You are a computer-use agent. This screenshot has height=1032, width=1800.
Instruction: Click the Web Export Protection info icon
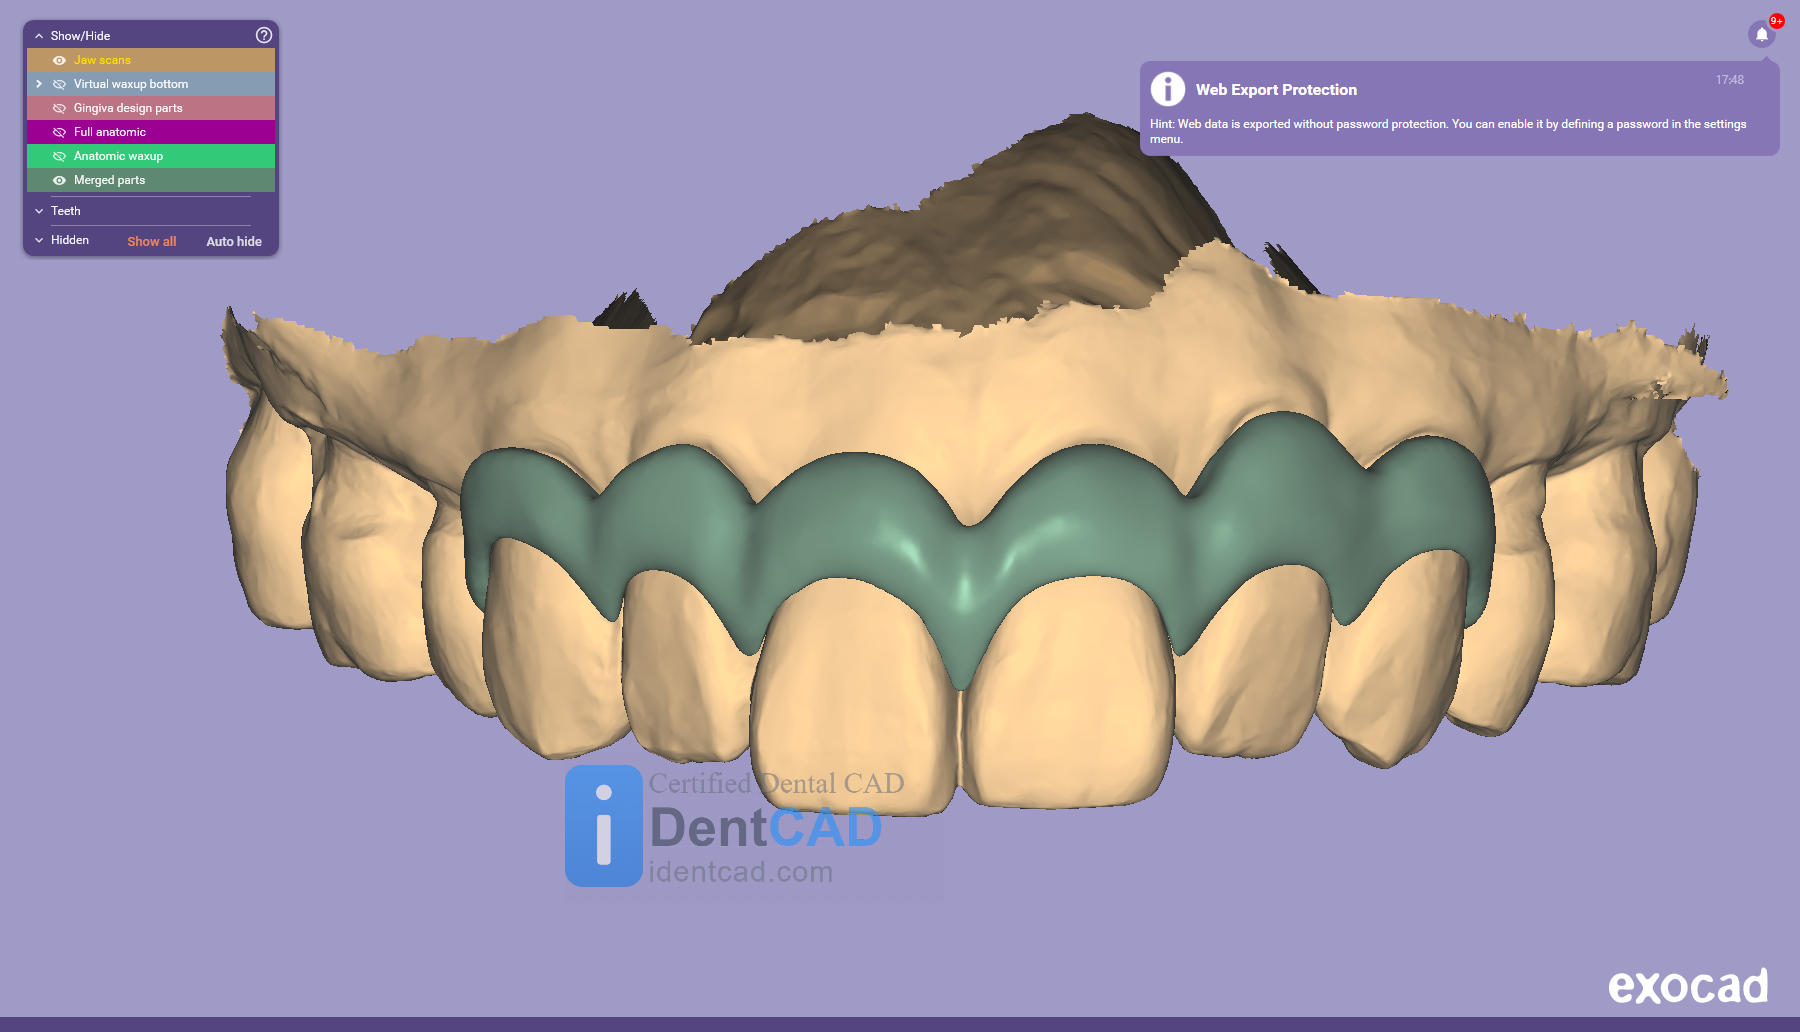coord(1167,89)
